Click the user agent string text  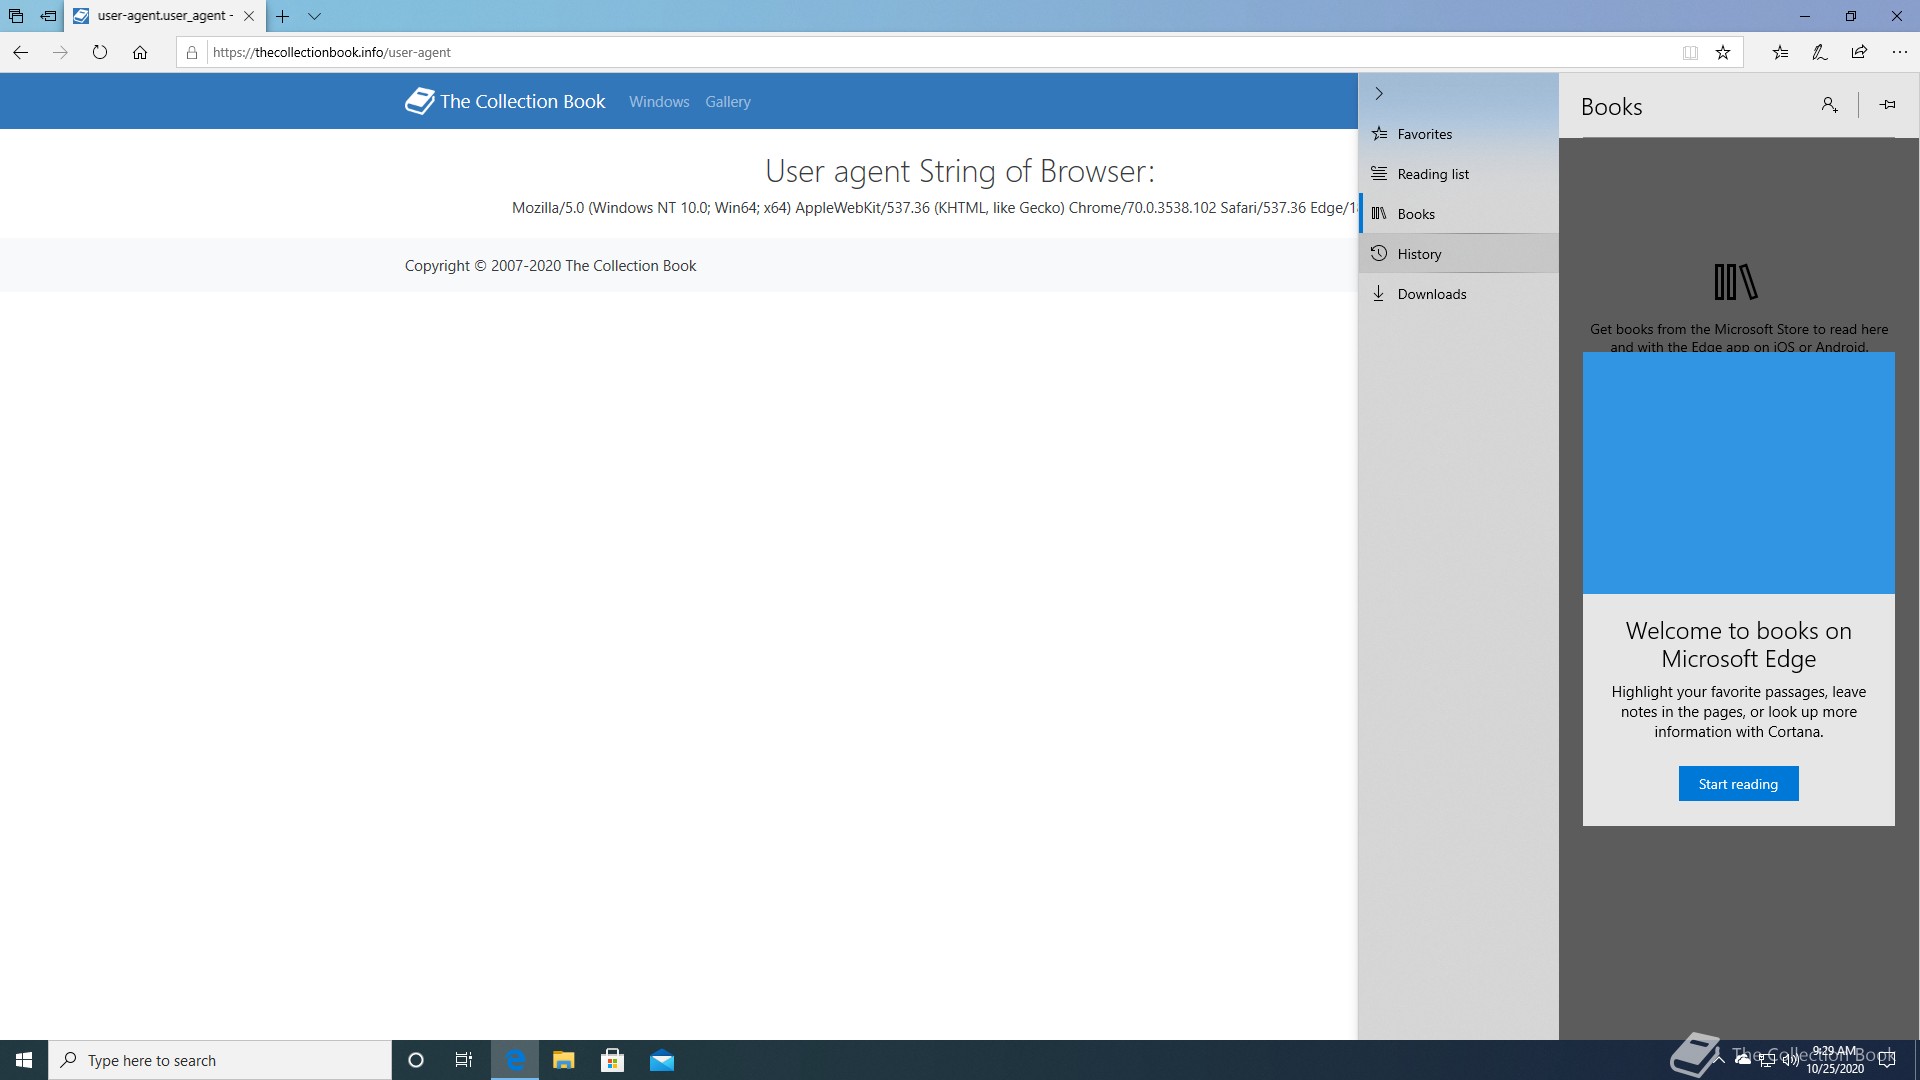tap(934, 208)
